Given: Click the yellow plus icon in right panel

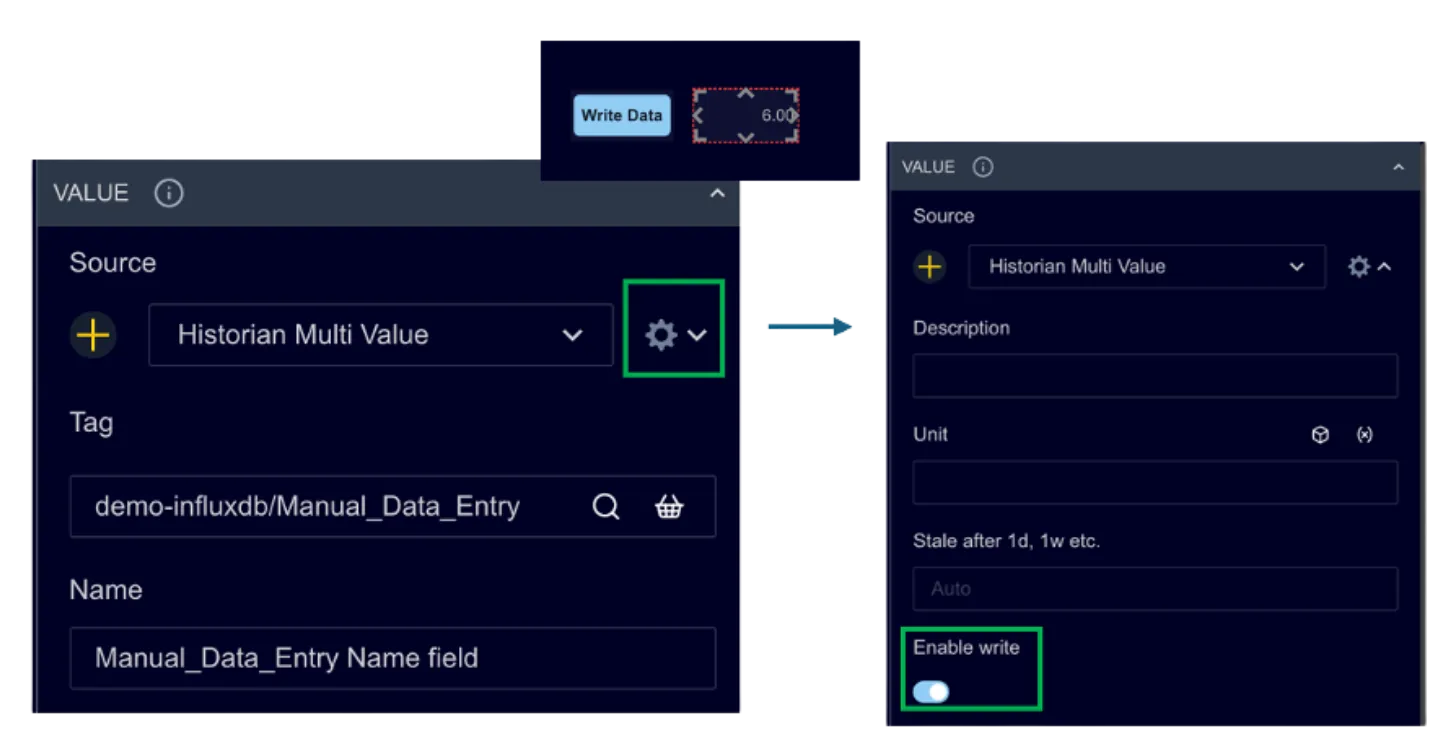Looking at the screenshot, I should 930,267.
